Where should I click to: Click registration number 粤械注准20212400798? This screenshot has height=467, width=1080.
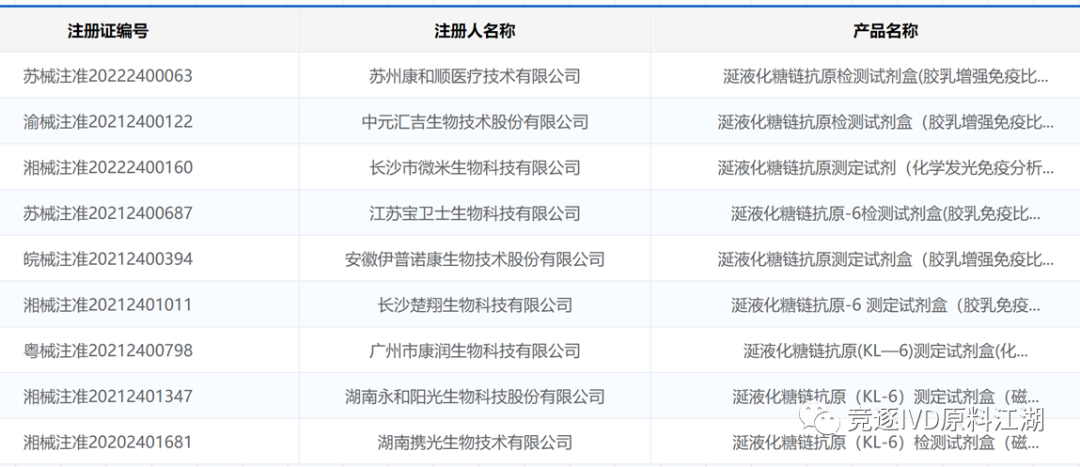coord(108,351)
